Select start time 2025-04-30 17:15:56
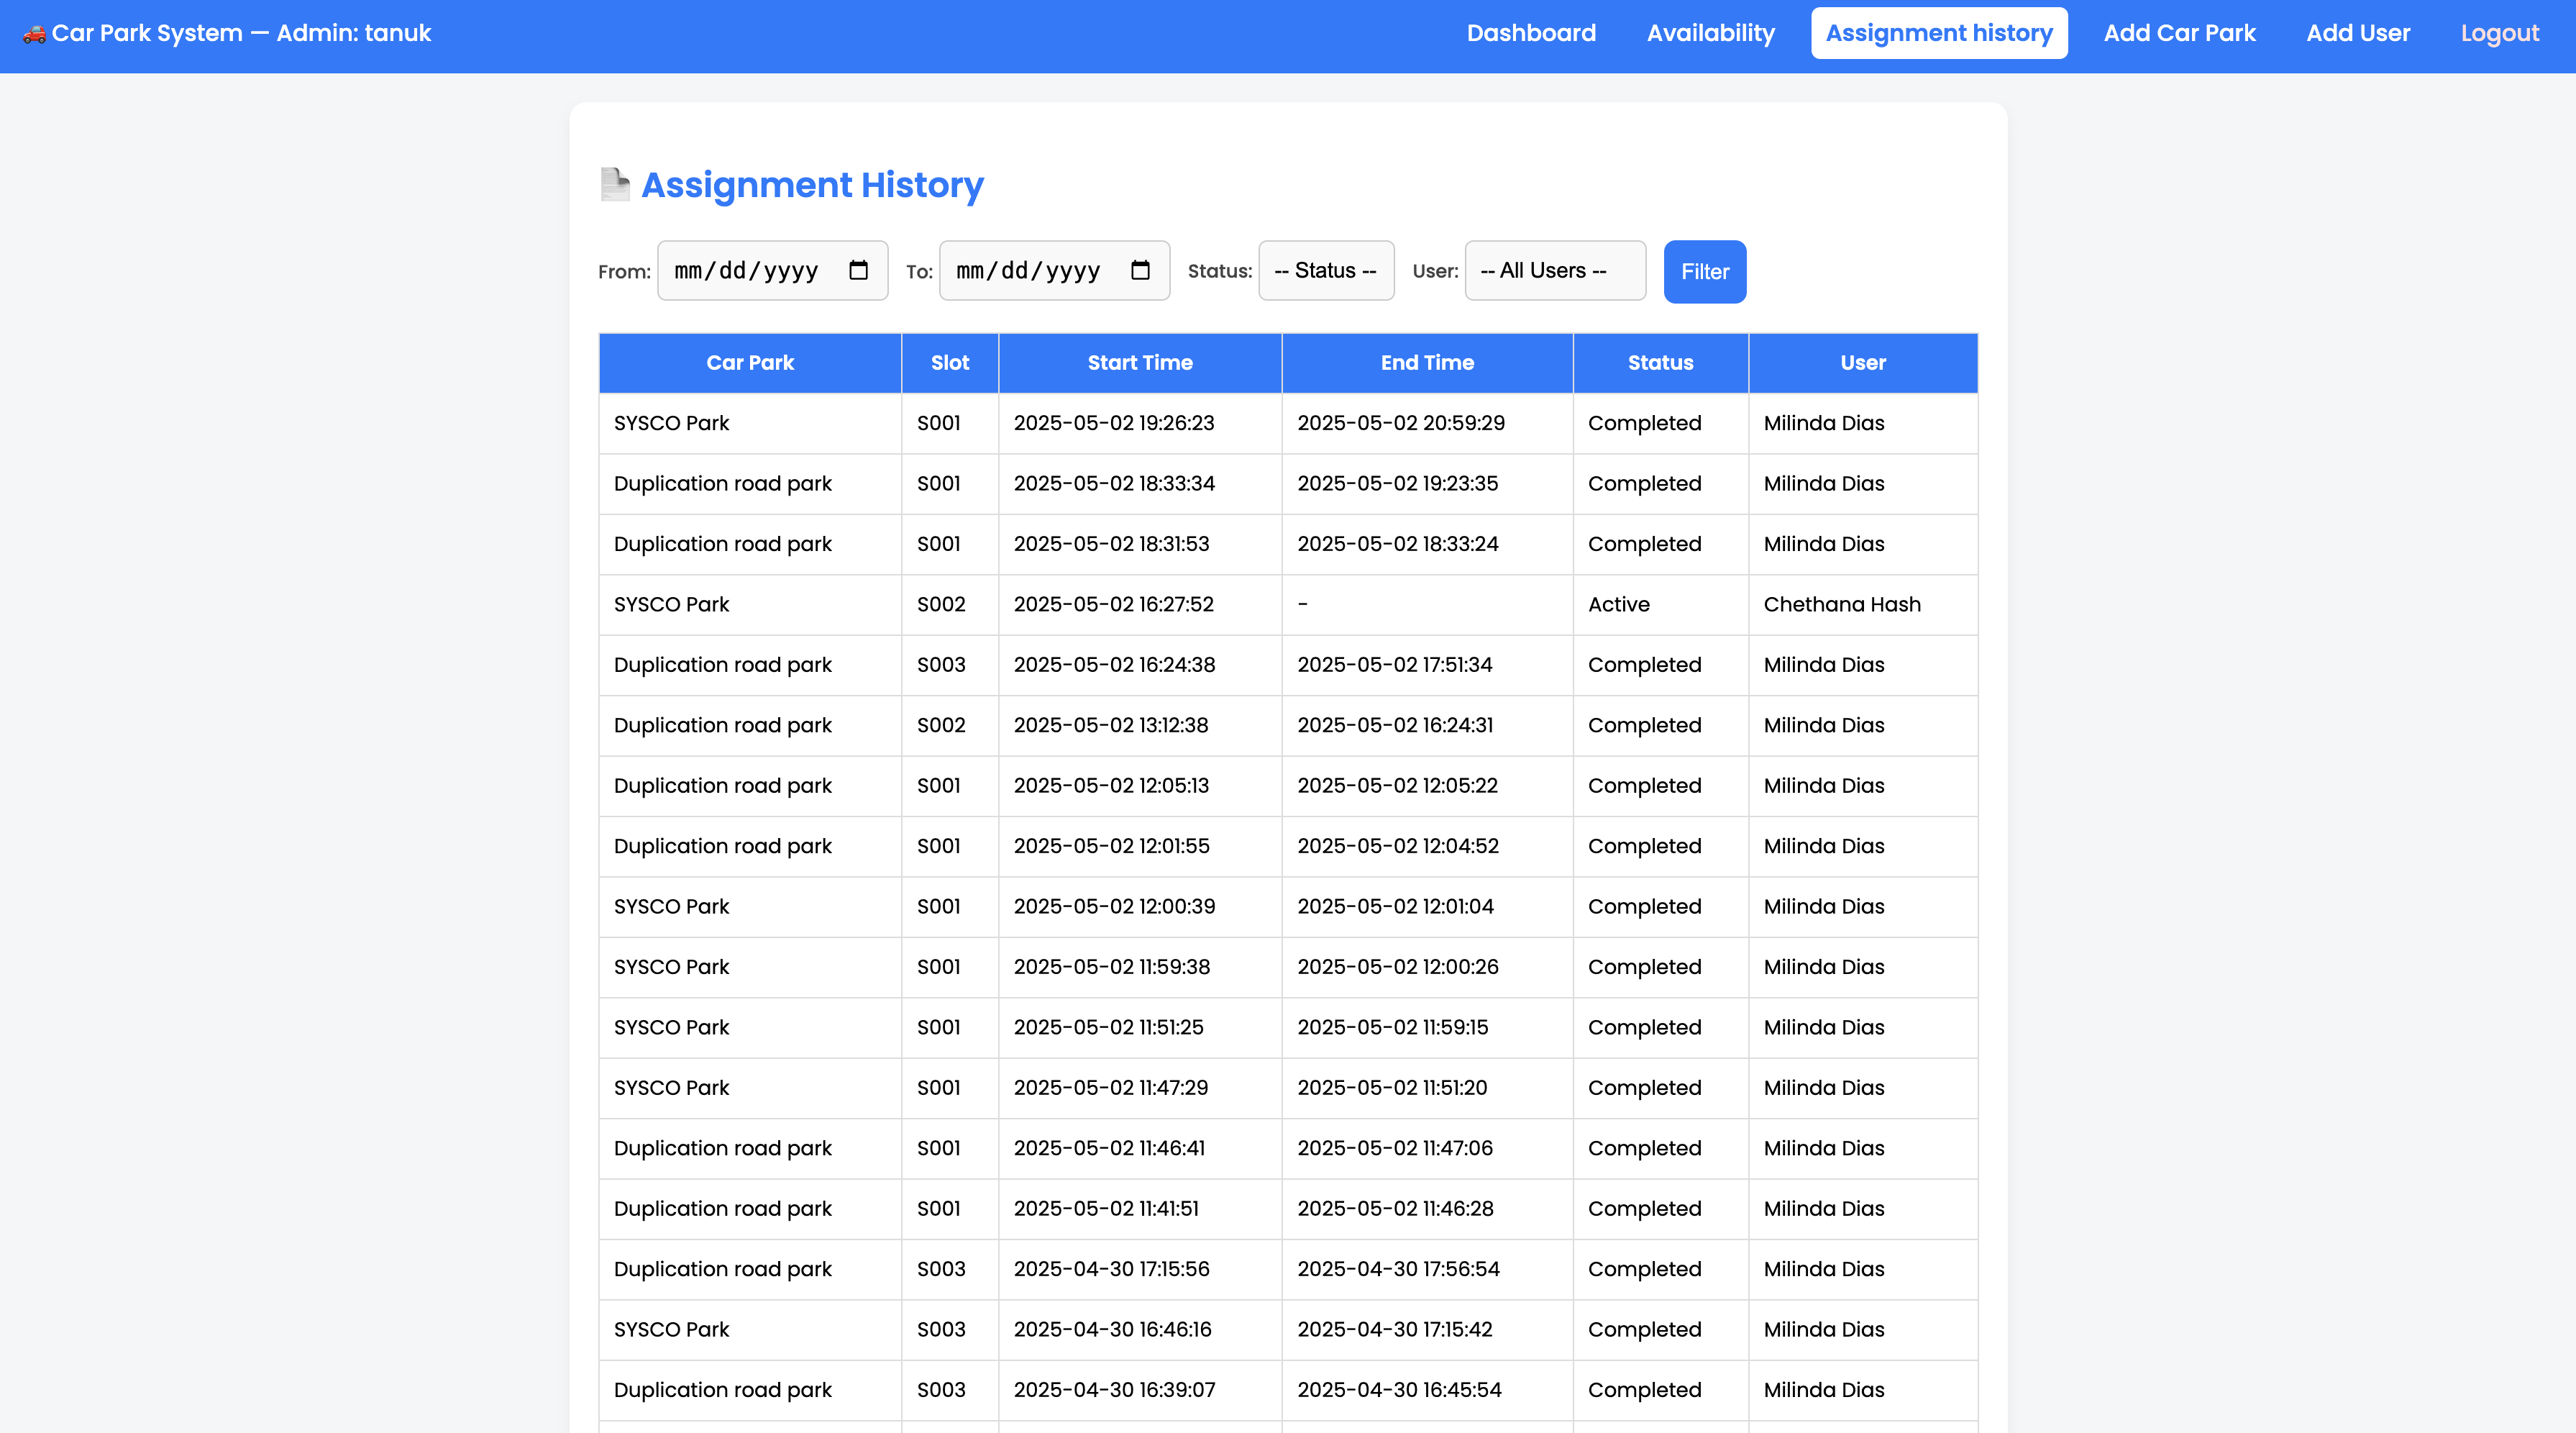 coord(1111,1269)
